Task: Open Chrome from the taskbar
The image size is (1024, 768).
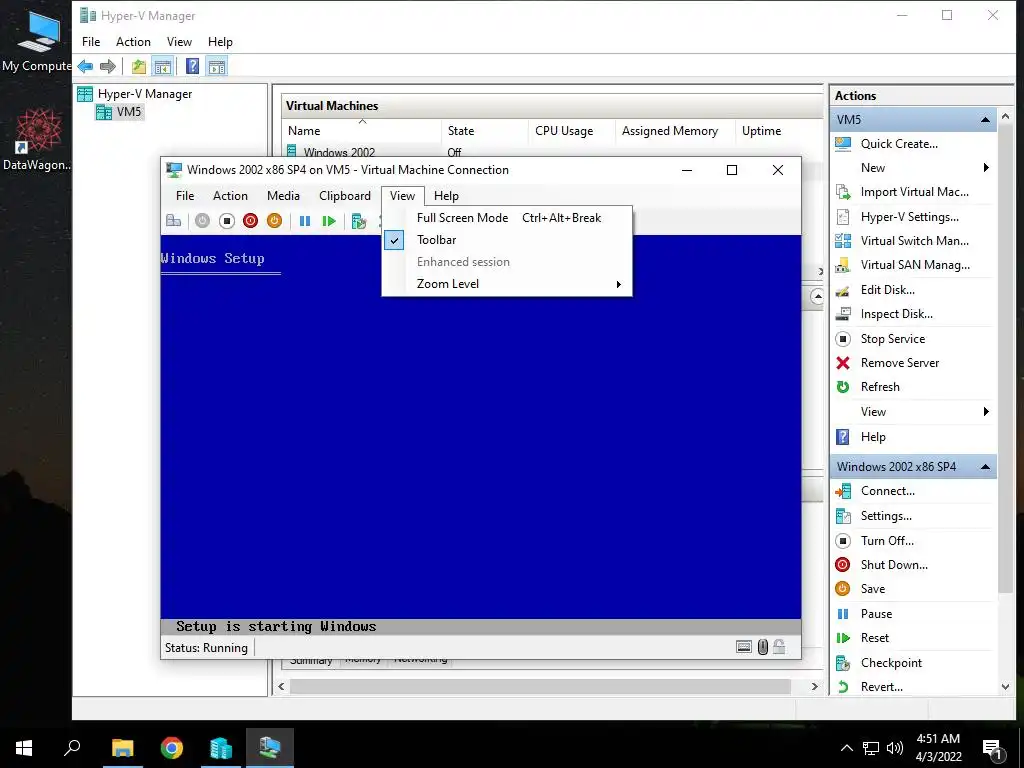Action: 172,748
